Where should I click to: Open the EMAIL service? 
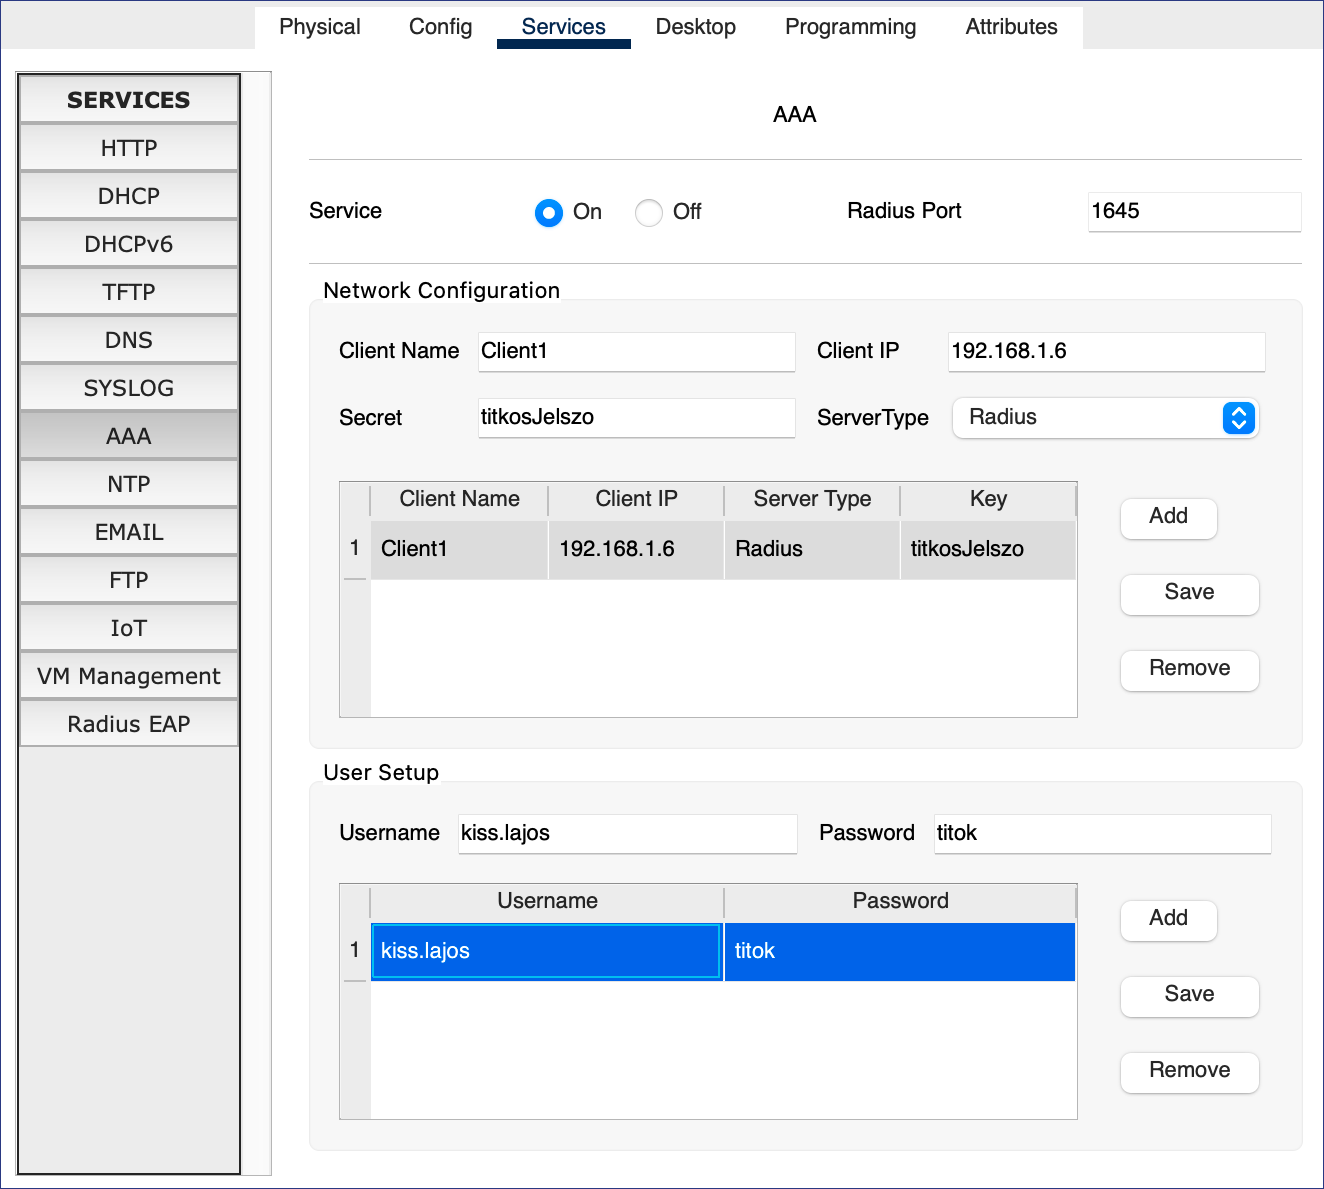[x=129, y=532]
